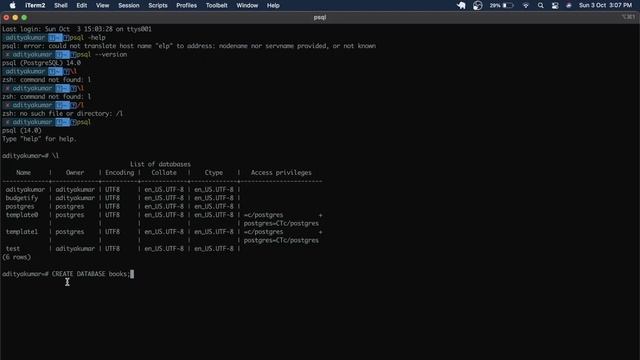Click the 'budgetify' database name
The height and width of the screenshot is (360, 640).
tap(22, 198)
